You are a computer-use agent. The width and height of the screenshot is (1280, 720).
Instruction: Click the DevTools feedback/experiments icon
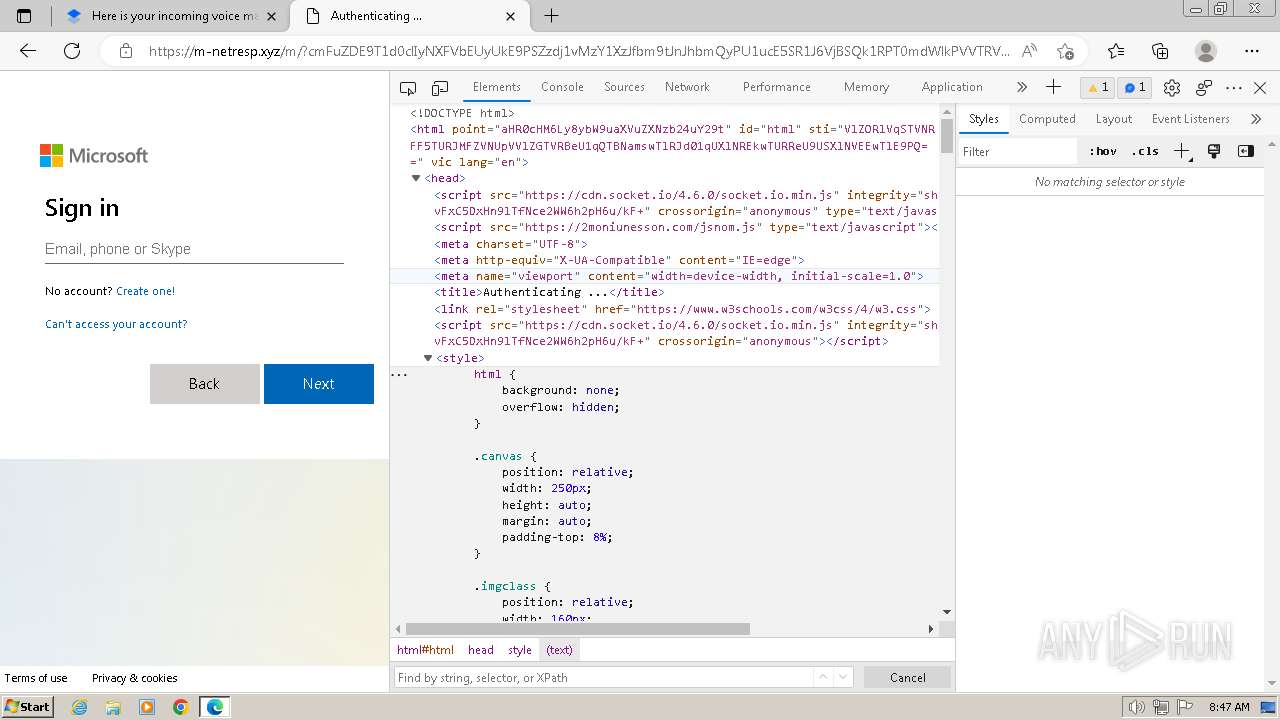1204,88
